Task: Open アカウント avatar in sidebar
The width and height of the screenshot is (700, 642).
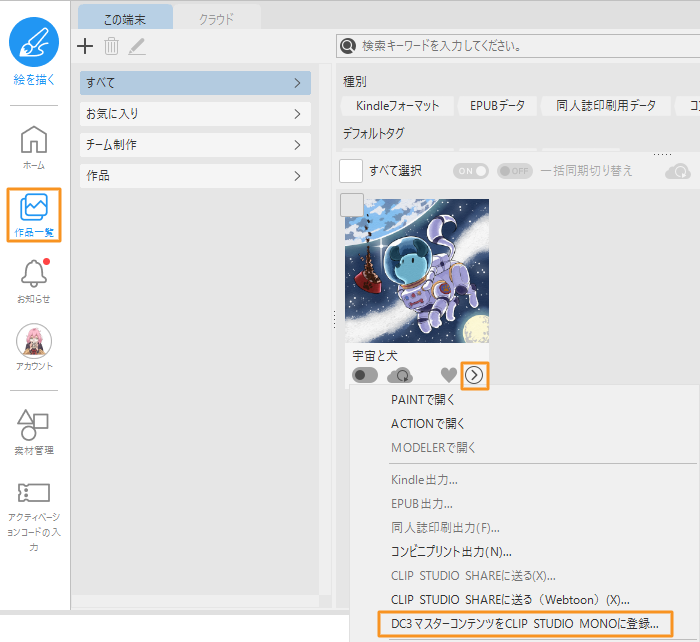Action: coord(34,347)
